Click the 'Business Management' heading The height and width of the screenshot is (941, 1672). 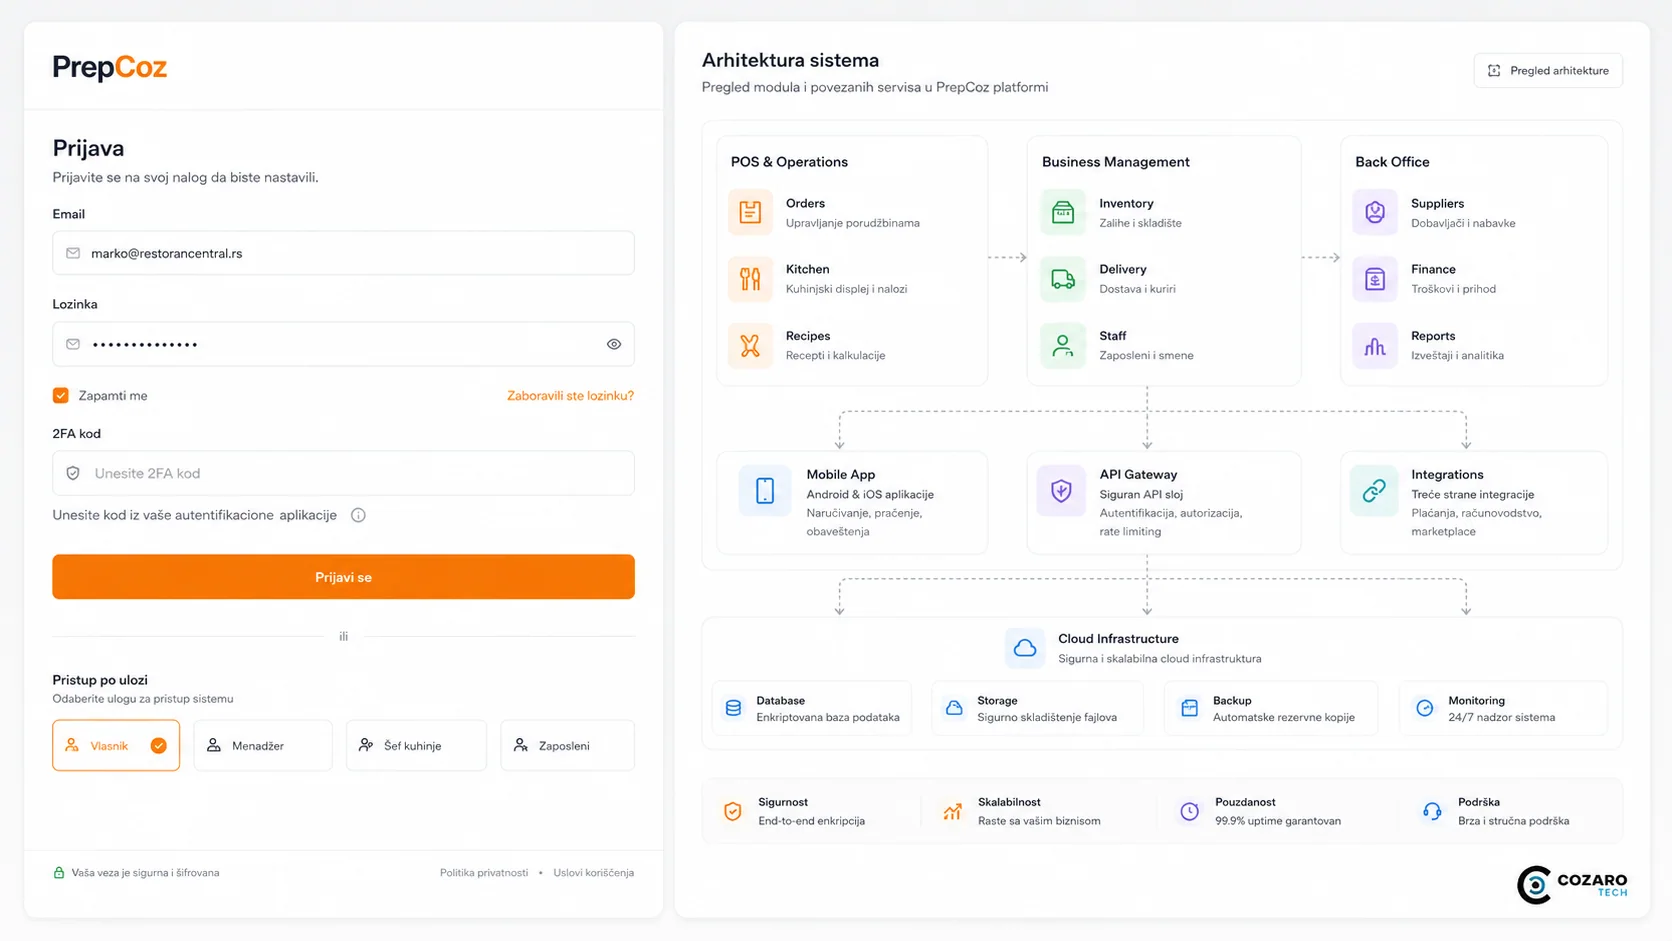pos(1116,162)
